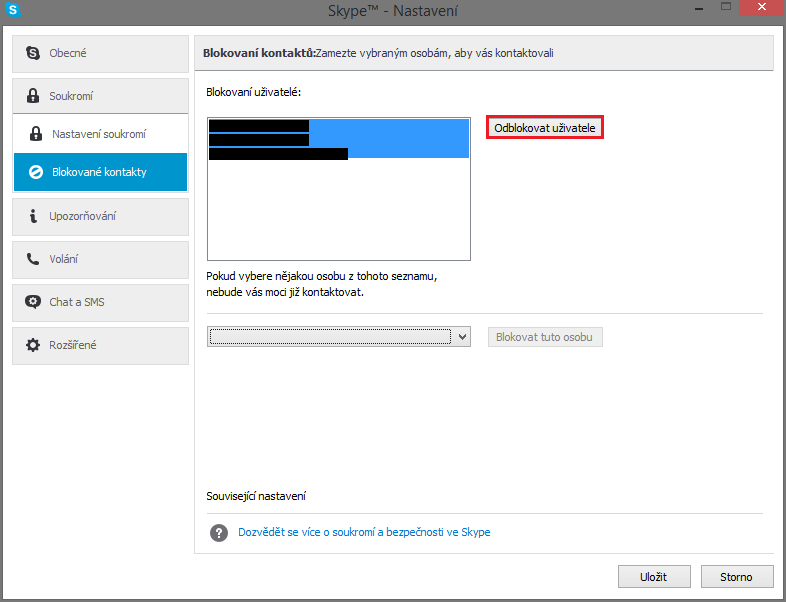Open the Obecné settings section
Viewport: 786px width, 602px height.
100,54
